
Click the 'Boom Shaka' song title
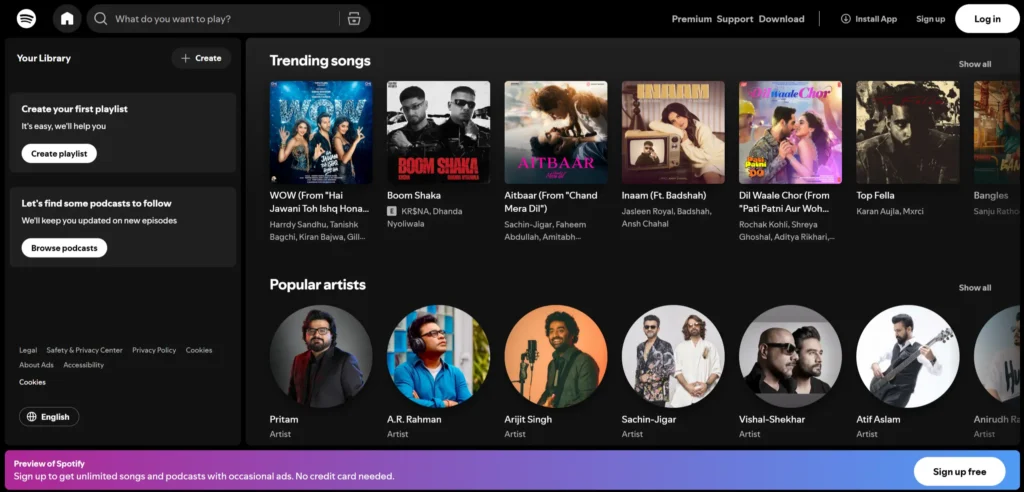coord(414,195)
